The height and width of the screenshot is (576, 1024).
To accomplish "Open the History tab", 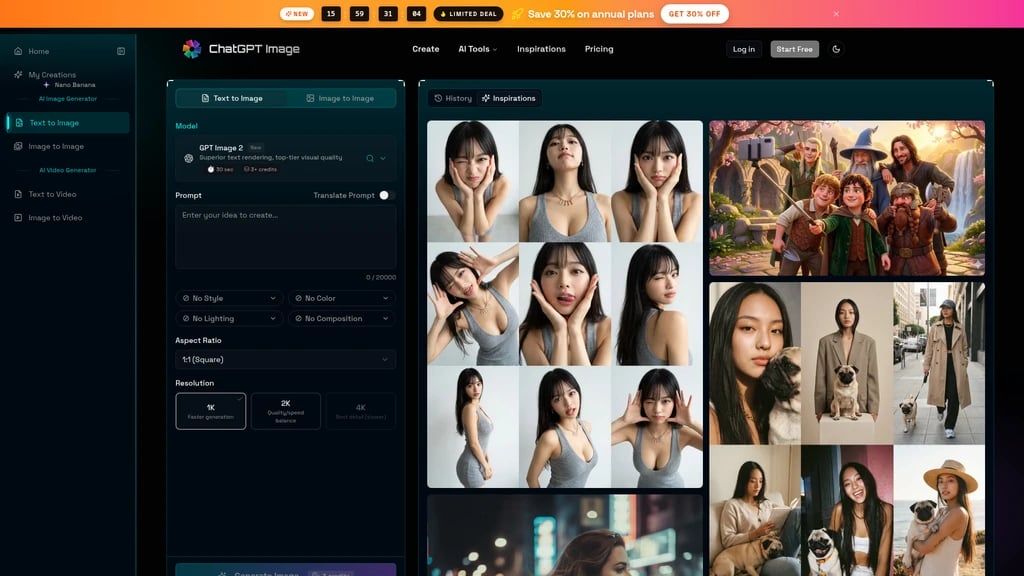I will [x=453, y=98].
